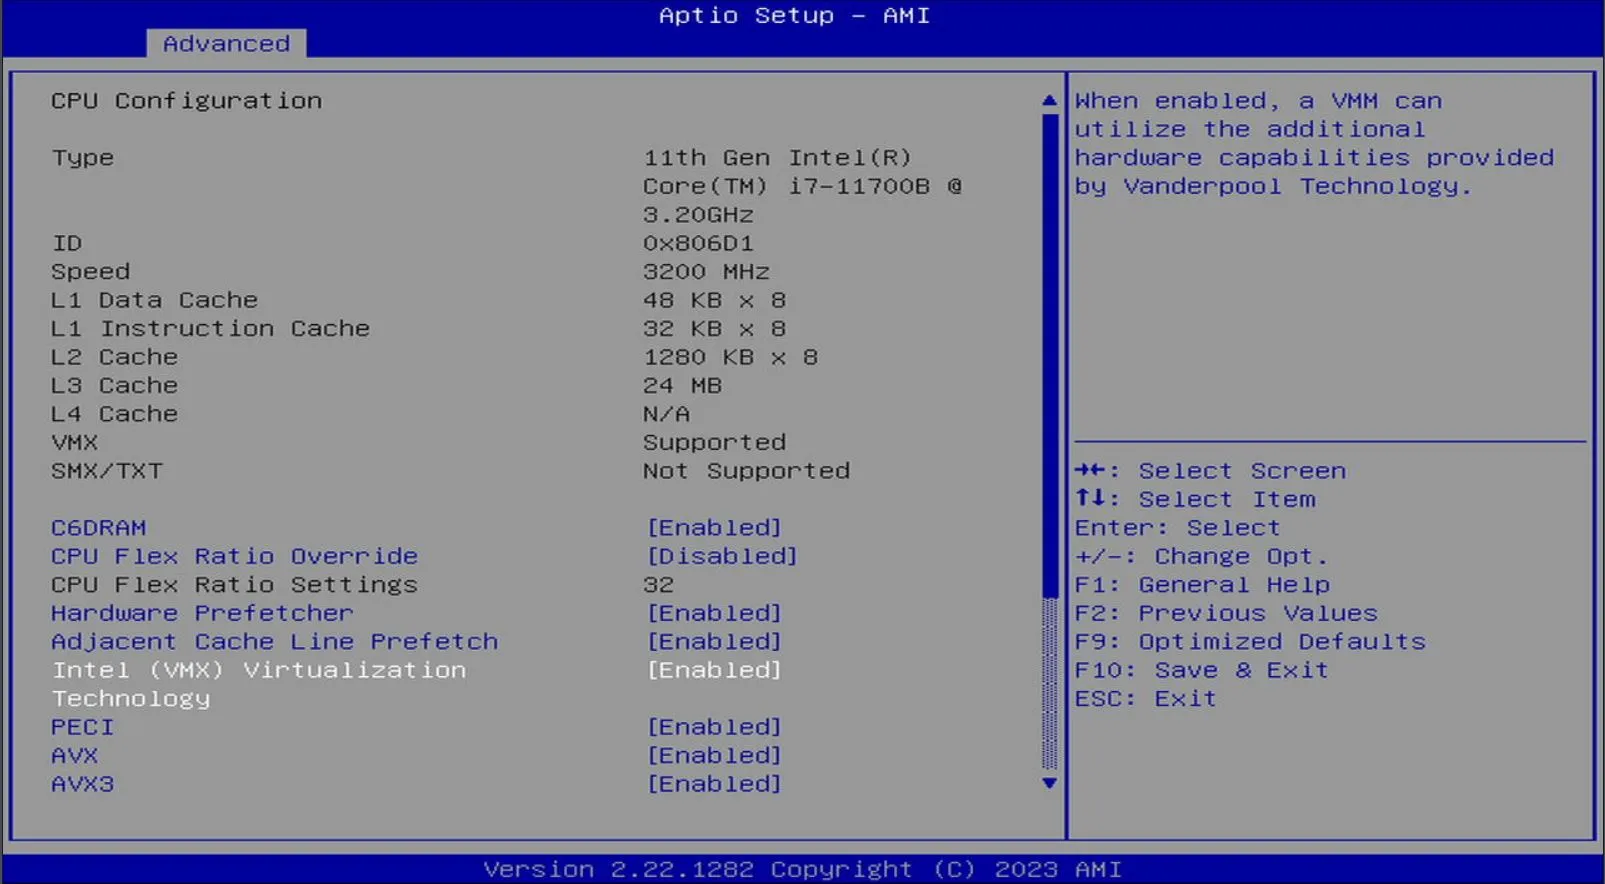Screen dimensions: 1605x884
Task: Toggle the C6DRAM Enabled value
Action: 714,528
